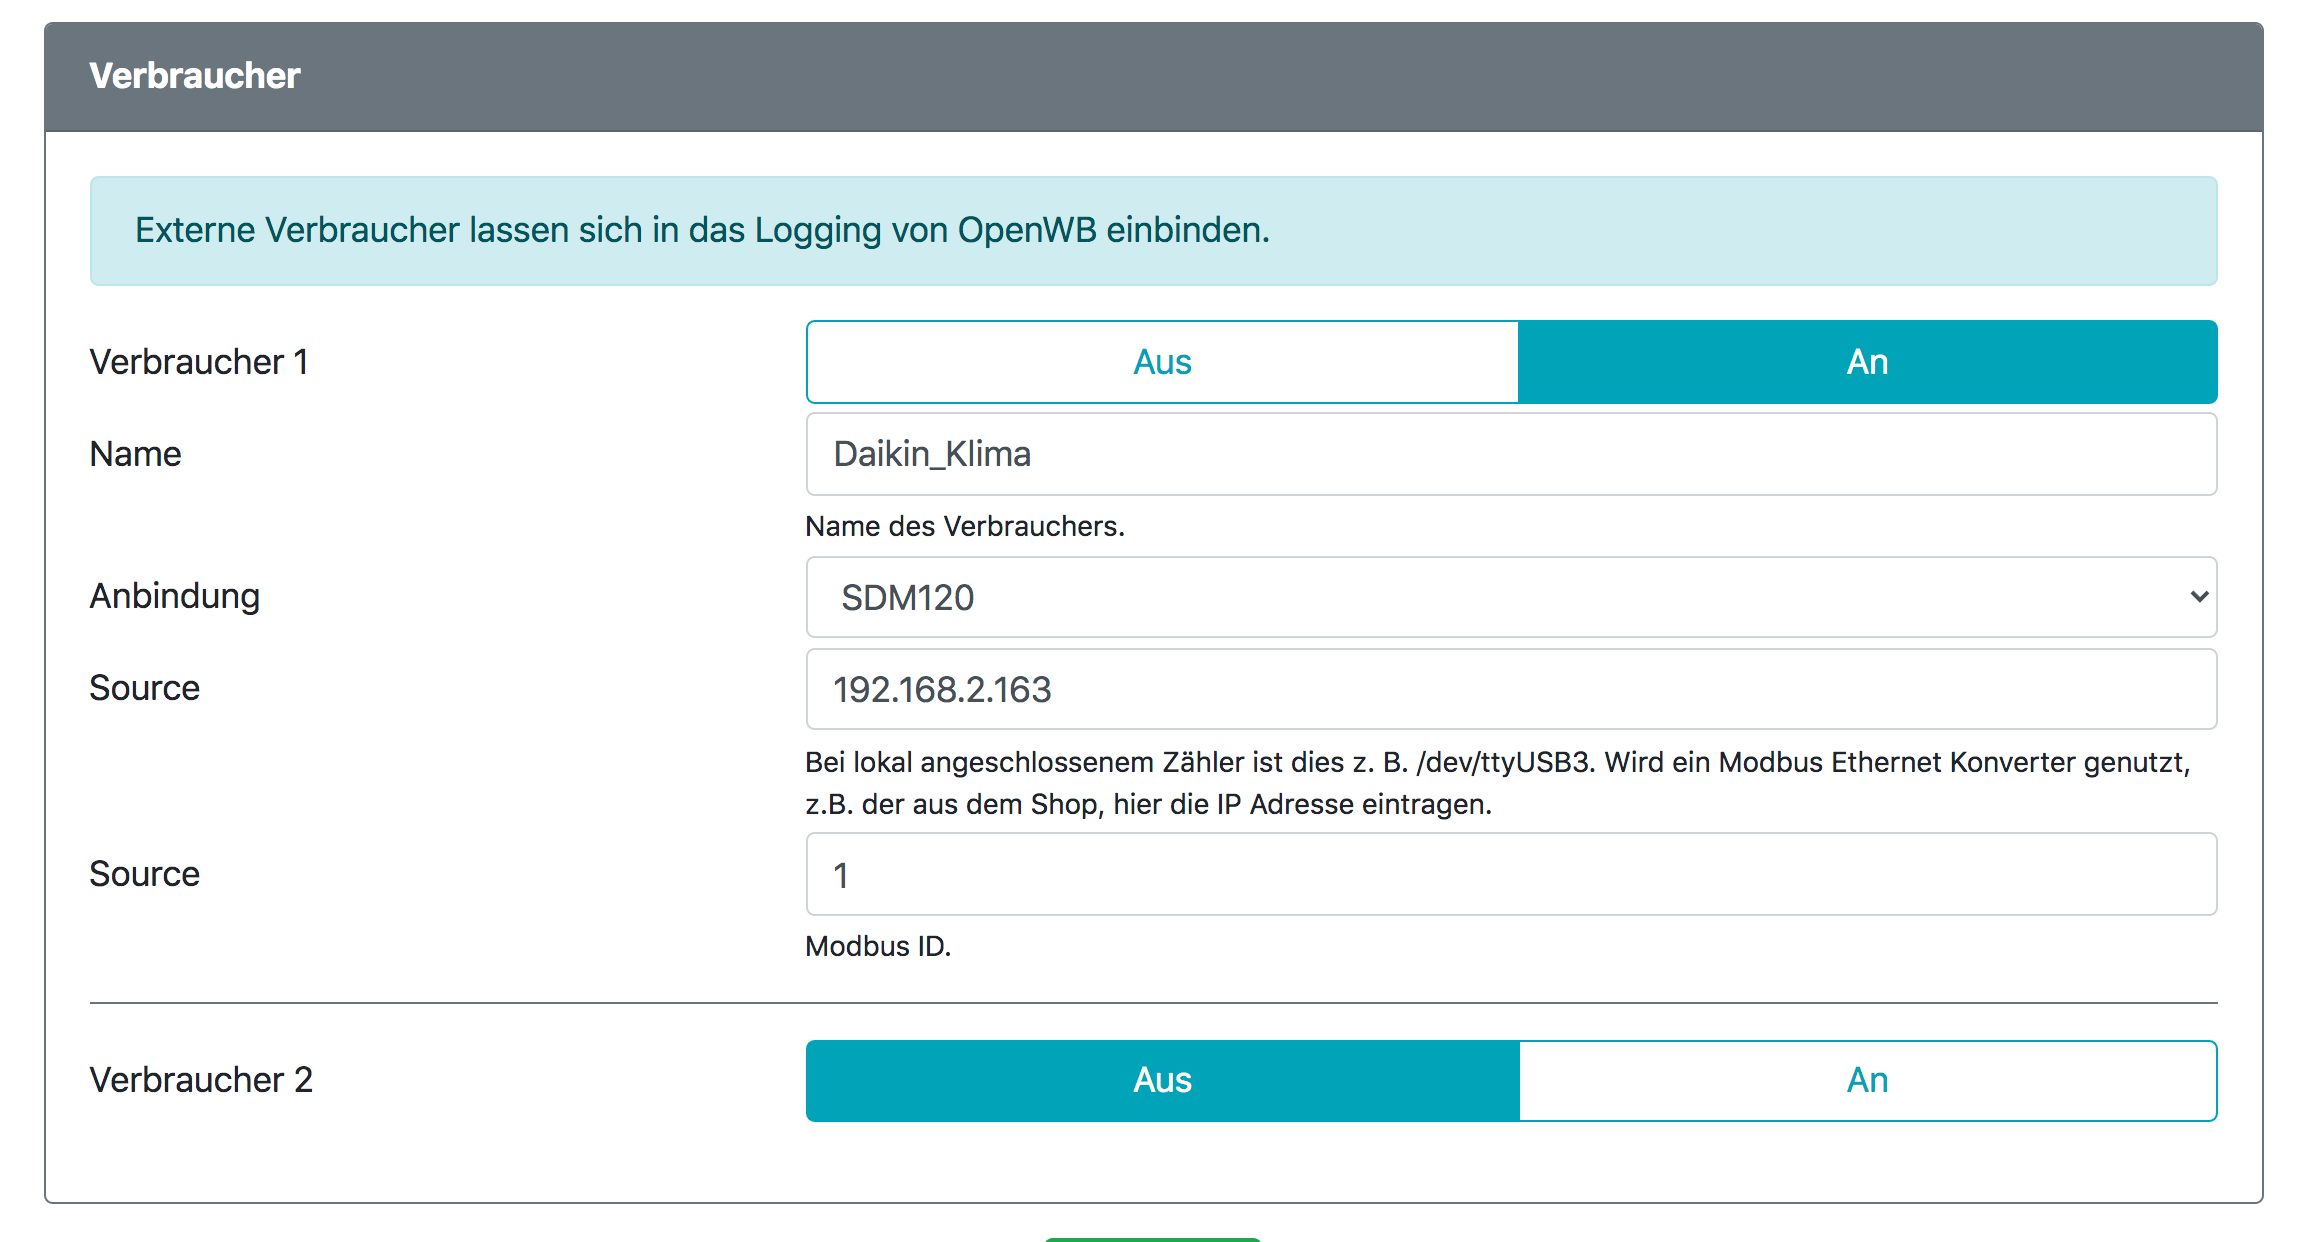The image size is (2302, 1242).
Task: Click the Verbraucher card header title
Action: (x=195, y=76)
